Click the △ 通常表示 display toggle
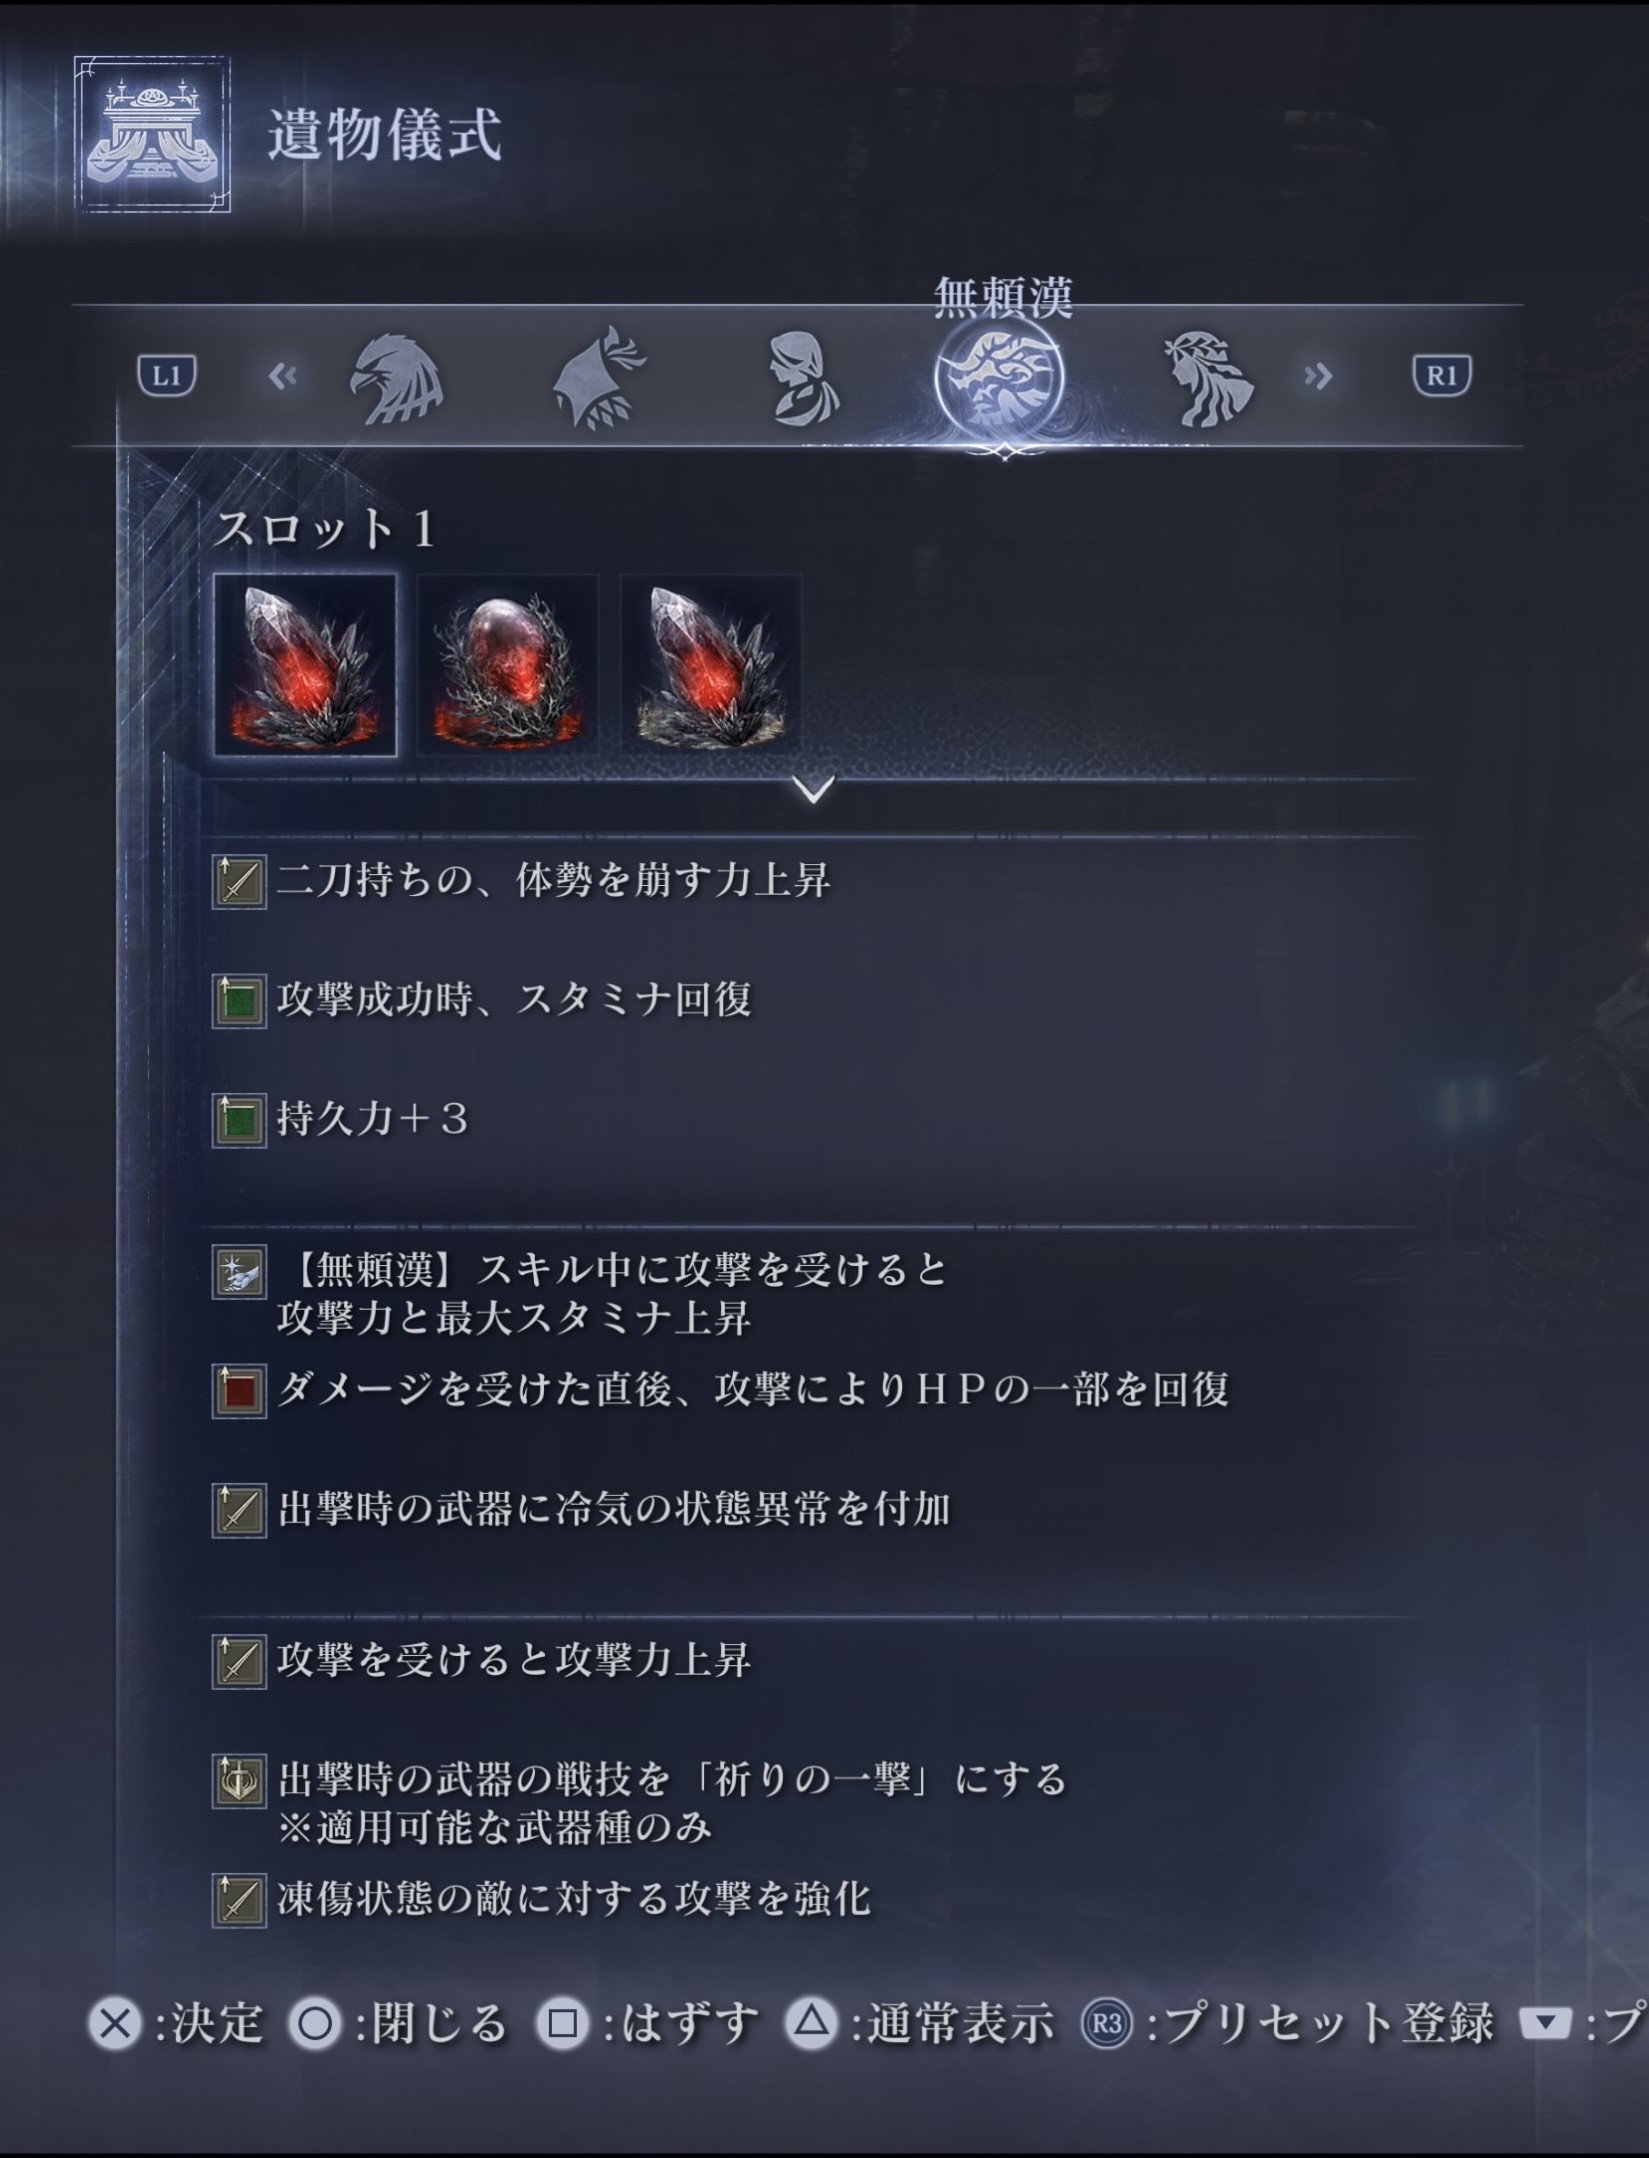The image size is (1649, 2158). 920,2024
